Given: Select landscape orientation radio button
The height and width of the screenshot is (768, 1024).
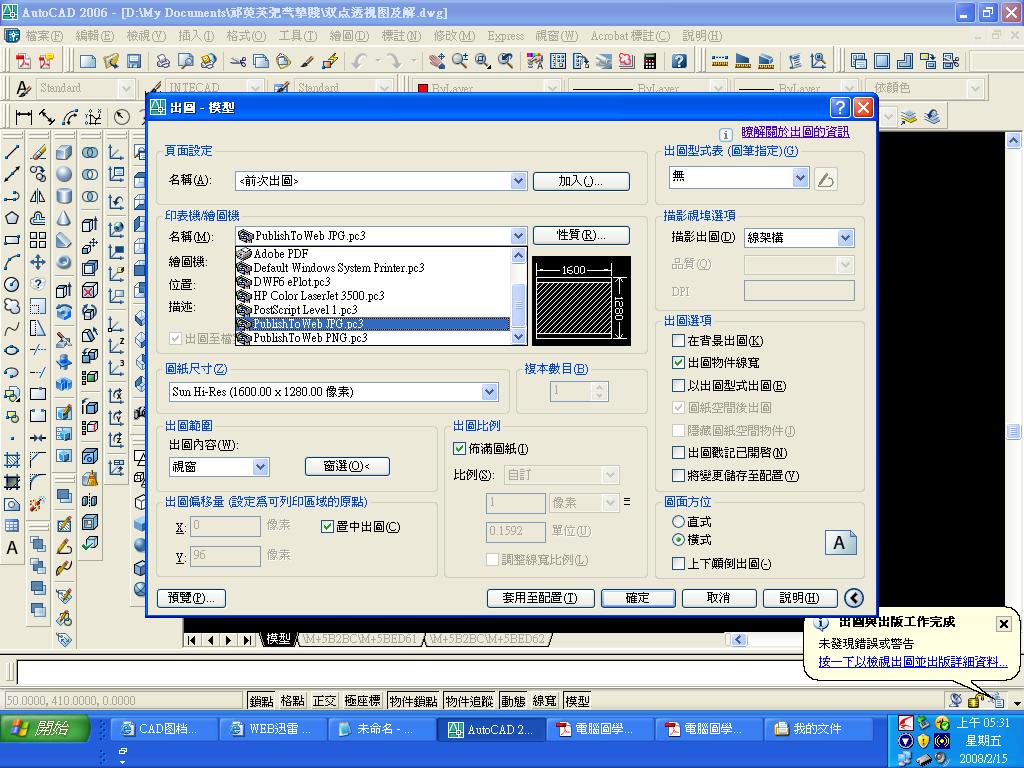Looking at the screenshot, I should 678,539.
